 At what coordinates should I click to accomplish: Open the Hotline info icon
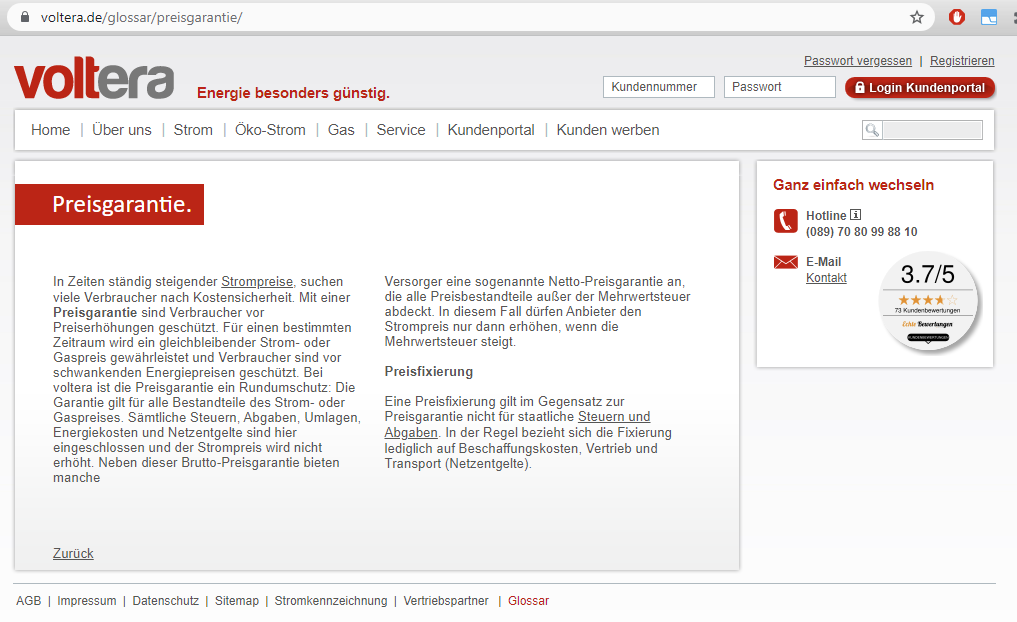coord(855,215)
